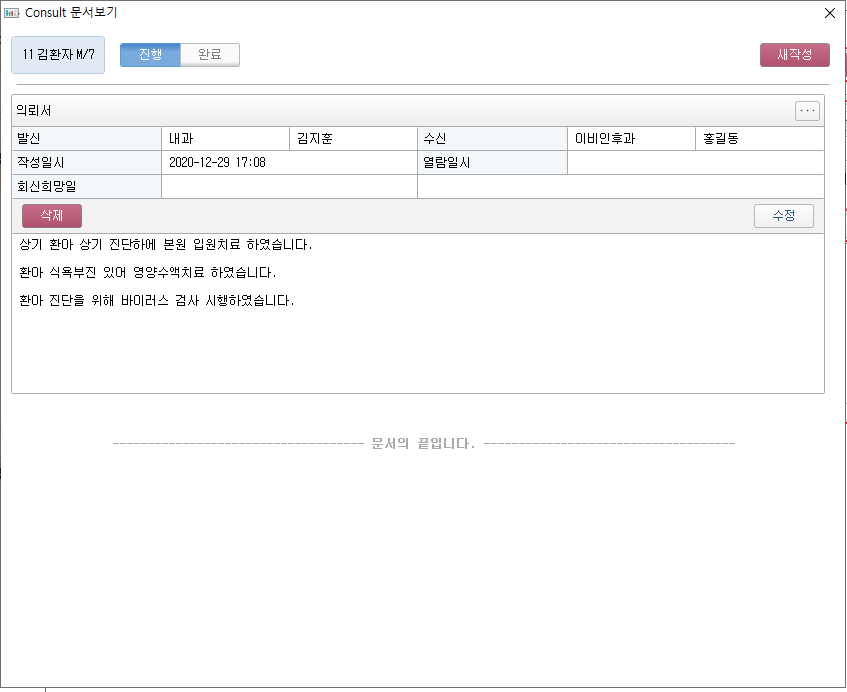Click the first line of the referral text
This screenshot has height=692, width=847.
[166, 245]
